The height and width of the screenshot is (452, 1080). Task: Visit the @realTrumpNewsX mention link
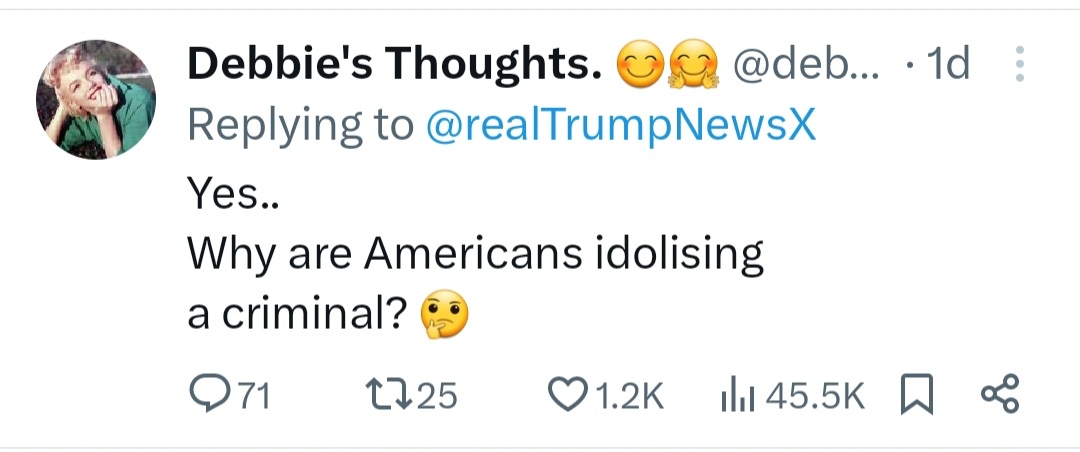click(620, 125)
